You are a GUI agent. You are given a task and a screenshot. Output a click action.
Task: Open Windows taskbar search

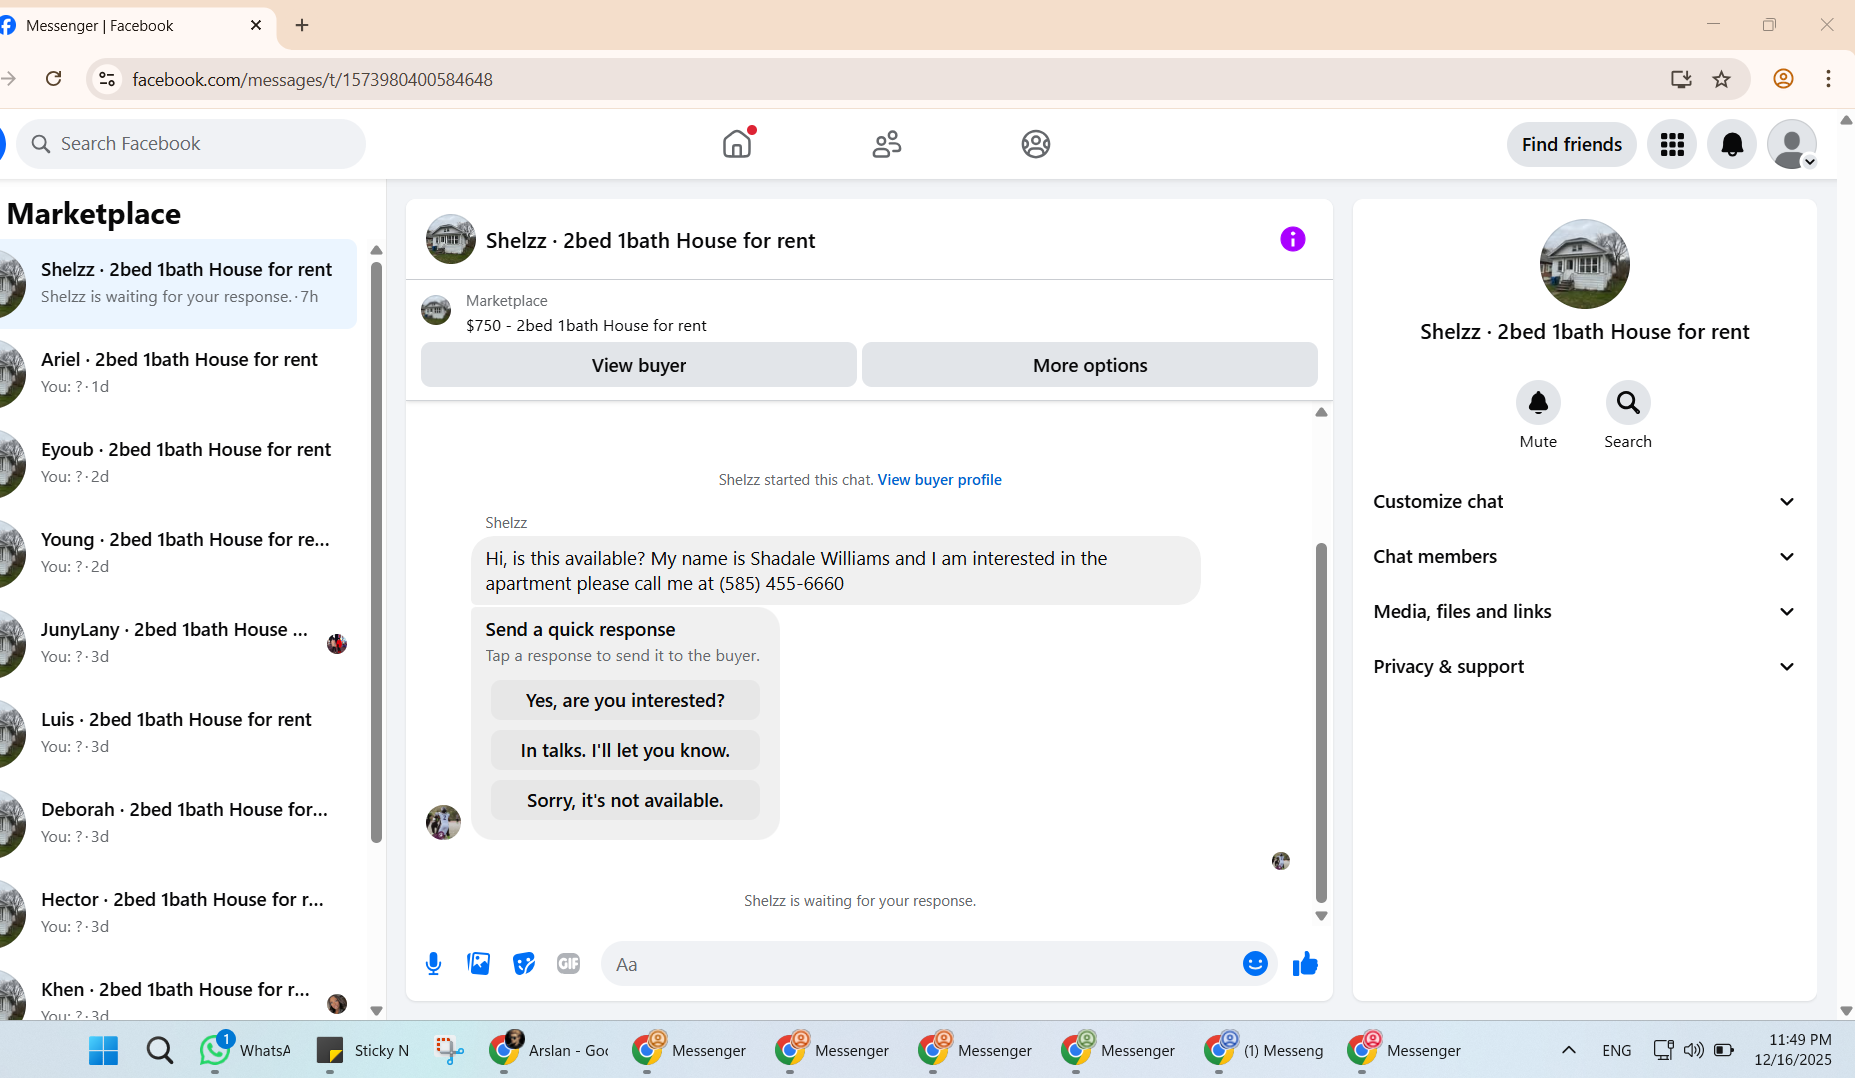tap(160, 1050)
